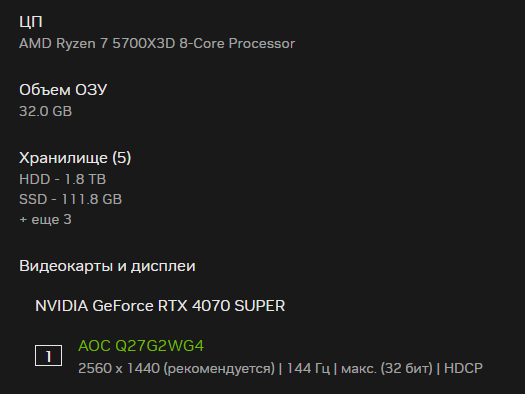Click the 2560 x 1440 resolution text

pos(119,368)
